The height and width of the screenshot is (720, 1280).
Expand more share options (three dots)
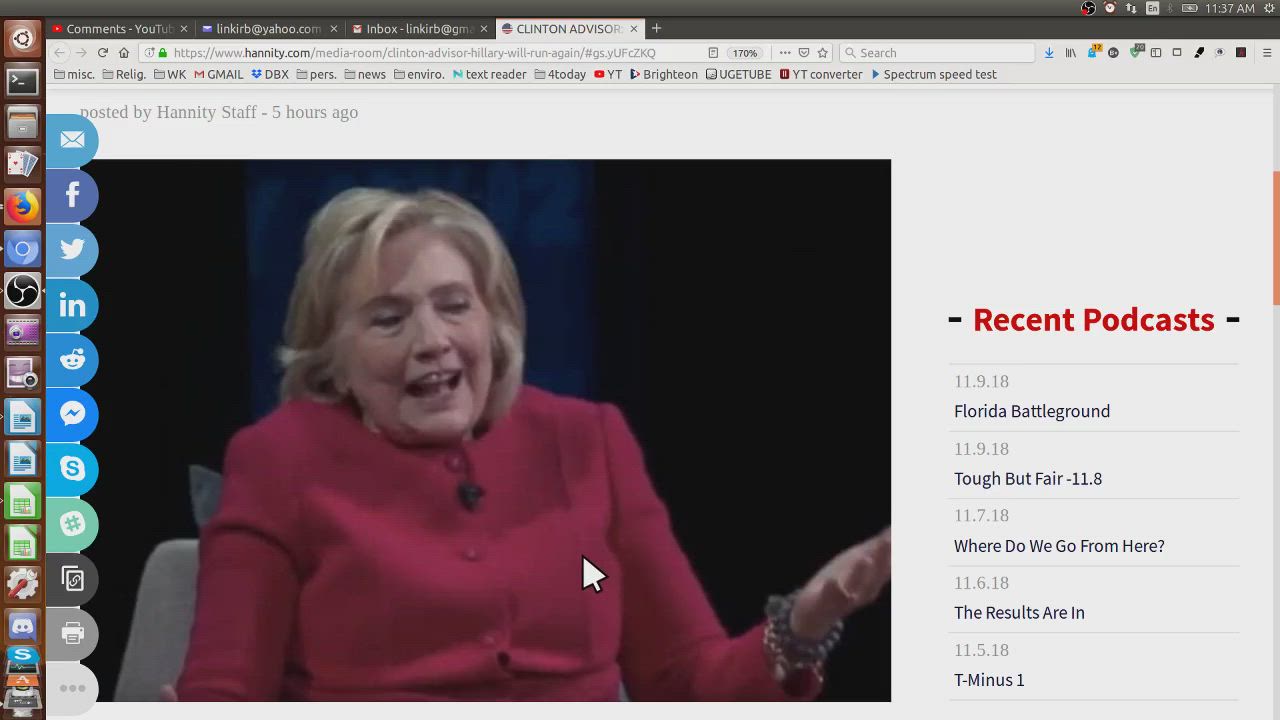click(x=72, y=688)
